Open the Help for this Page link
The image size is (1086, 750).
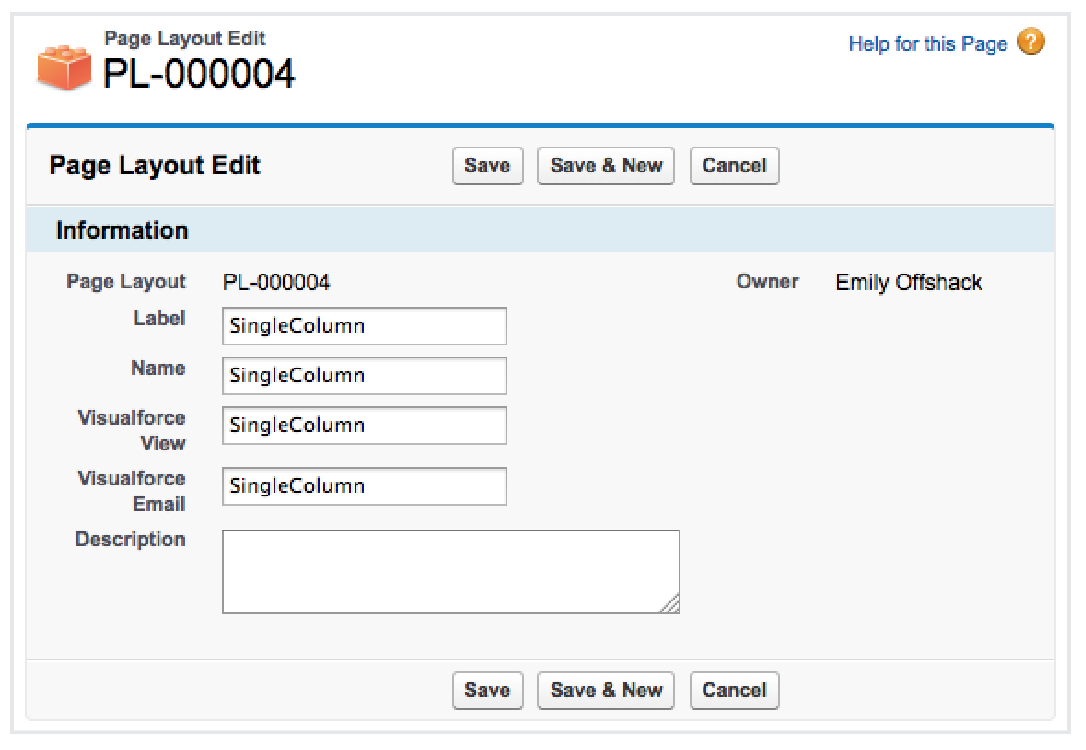coord(927,44)
